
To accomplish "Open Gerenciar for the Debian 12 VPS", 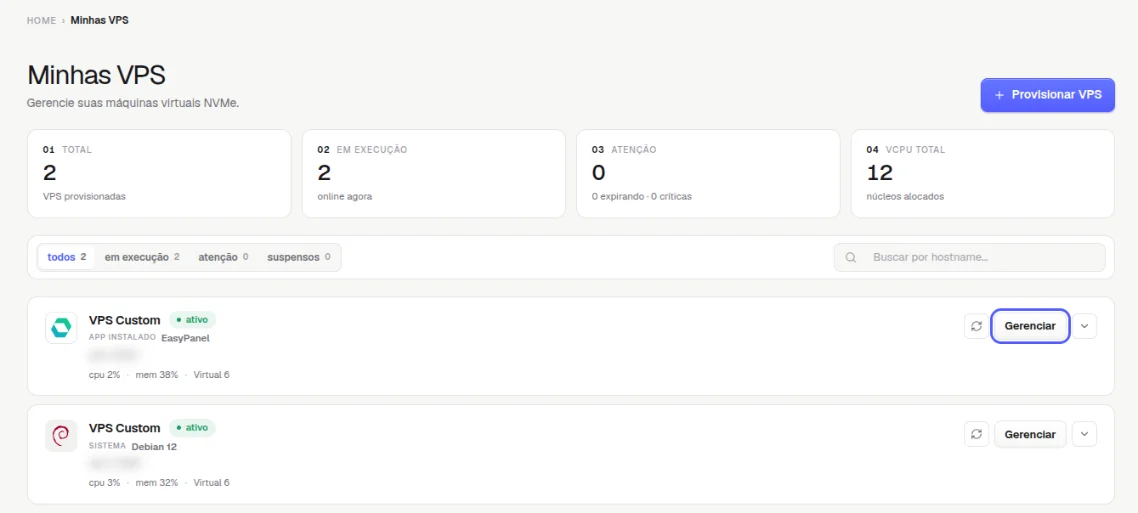I will (x=1030, y=434).
